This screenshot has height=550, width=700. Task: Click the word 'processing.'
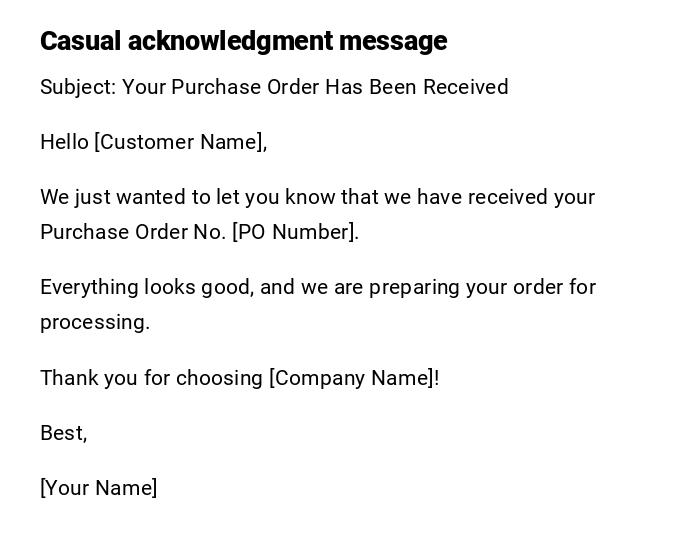point(95,322)
